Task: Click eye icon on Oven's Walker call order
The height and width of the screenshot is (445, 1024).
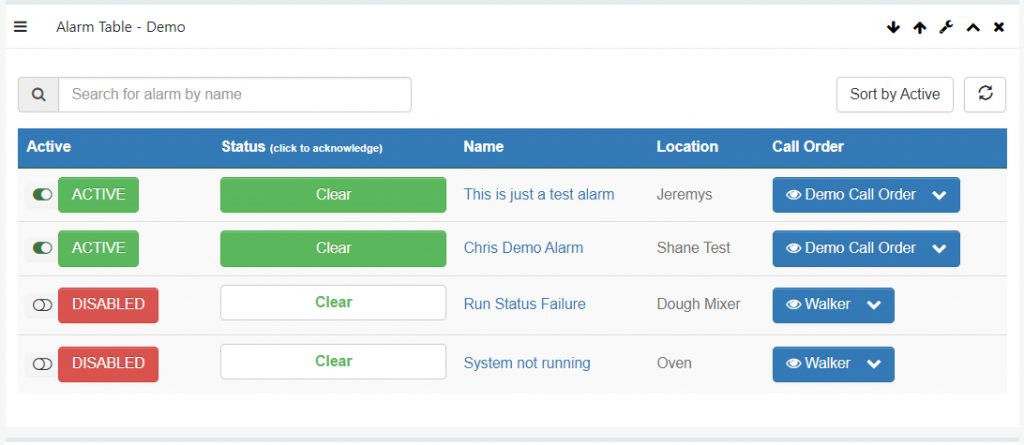Action: [793, 363]
